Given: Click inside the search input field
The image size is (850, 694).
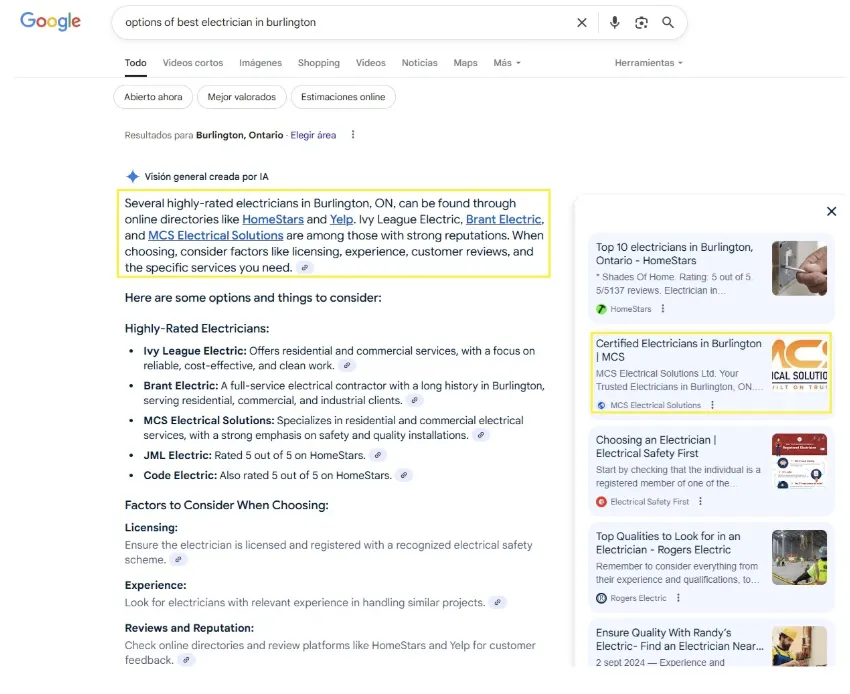Looking at the screenshot, I should coord(347,23).
